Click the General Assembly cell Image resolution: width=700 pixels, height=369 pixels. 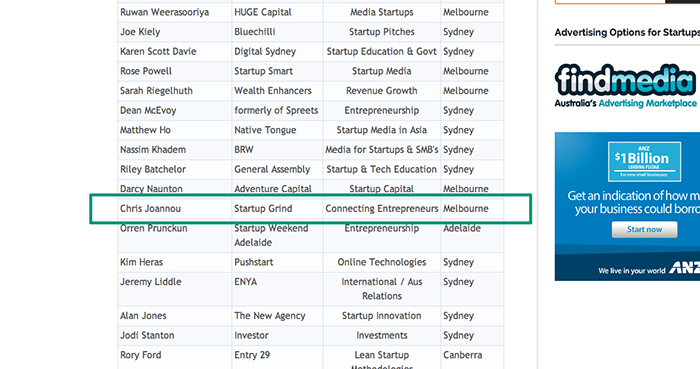pyautogui.click(x=277, y=169)
